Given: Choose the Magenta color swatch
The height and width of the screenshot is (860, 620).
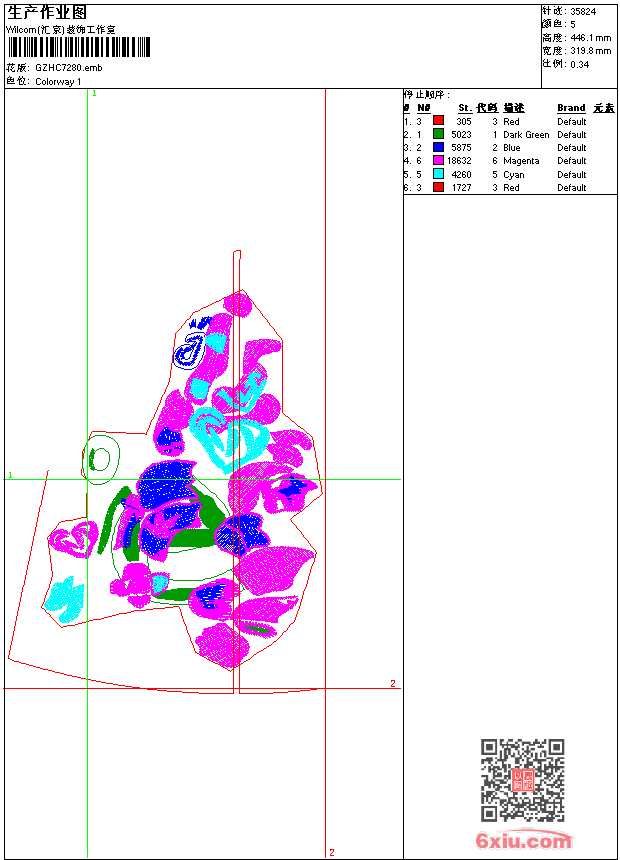Looking at the screenshot, I should click(x=438, y=160).
